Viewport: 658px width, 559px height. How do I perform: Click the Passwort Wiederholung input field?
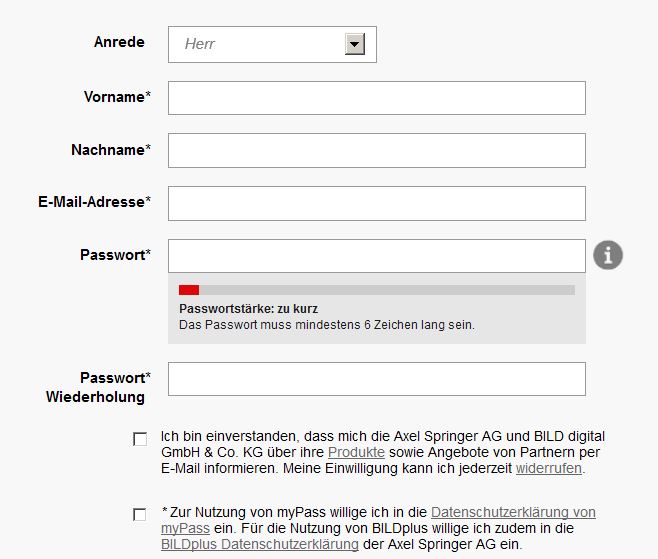coord(377,379)
